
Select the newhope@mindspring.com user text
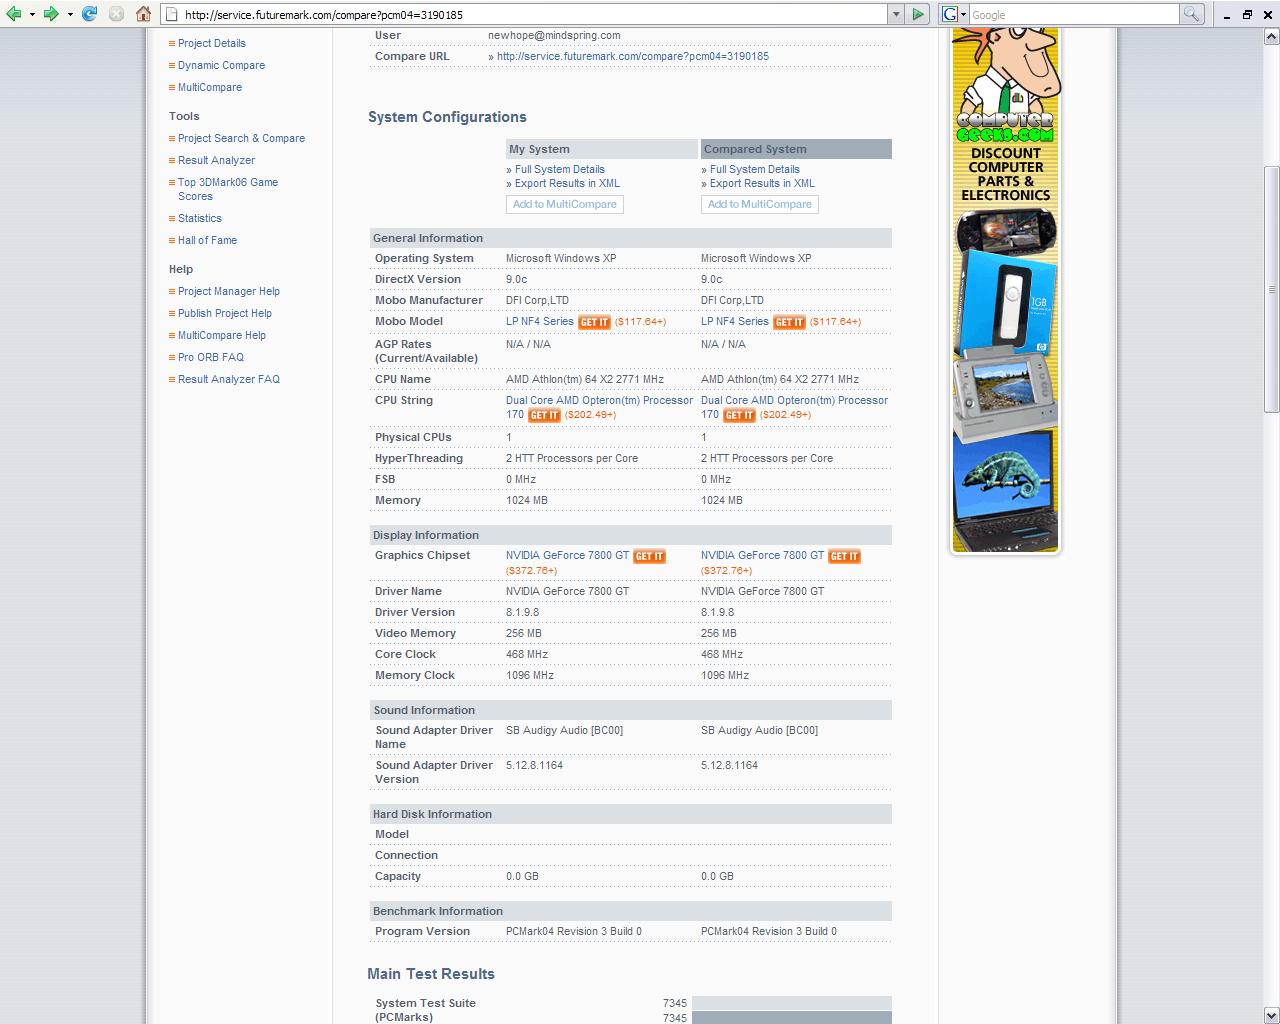(x=554, y=35)
